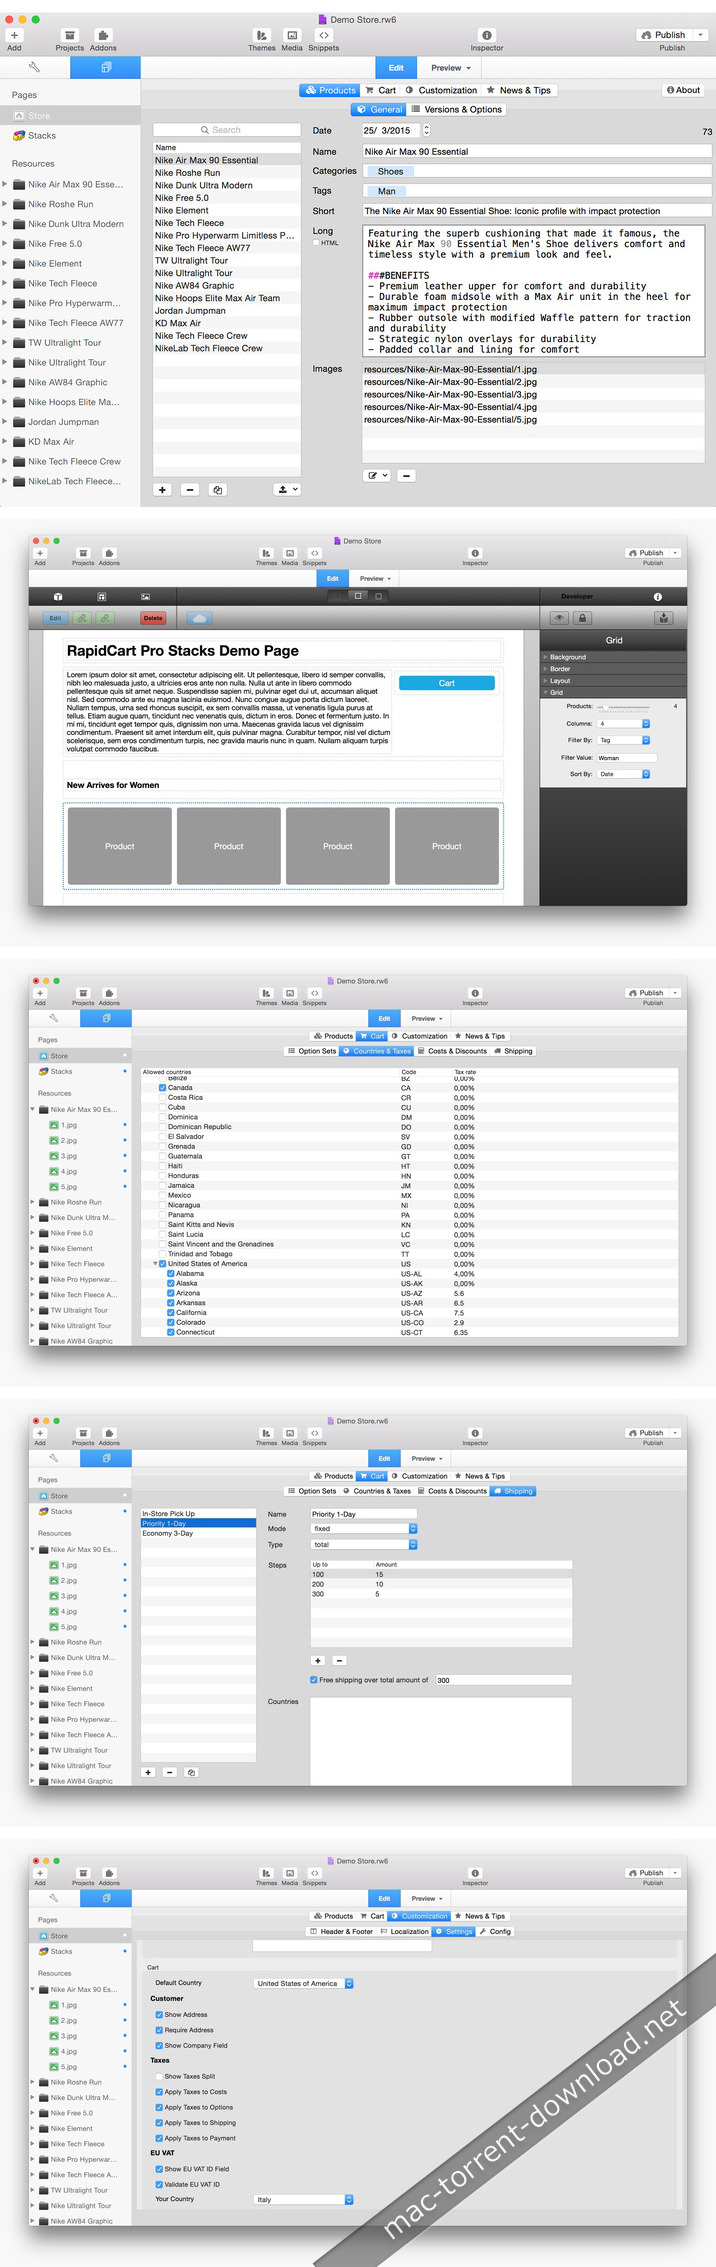Open the Header & Footer tab
The image size is (716, 2267).
pos(341,1931)
